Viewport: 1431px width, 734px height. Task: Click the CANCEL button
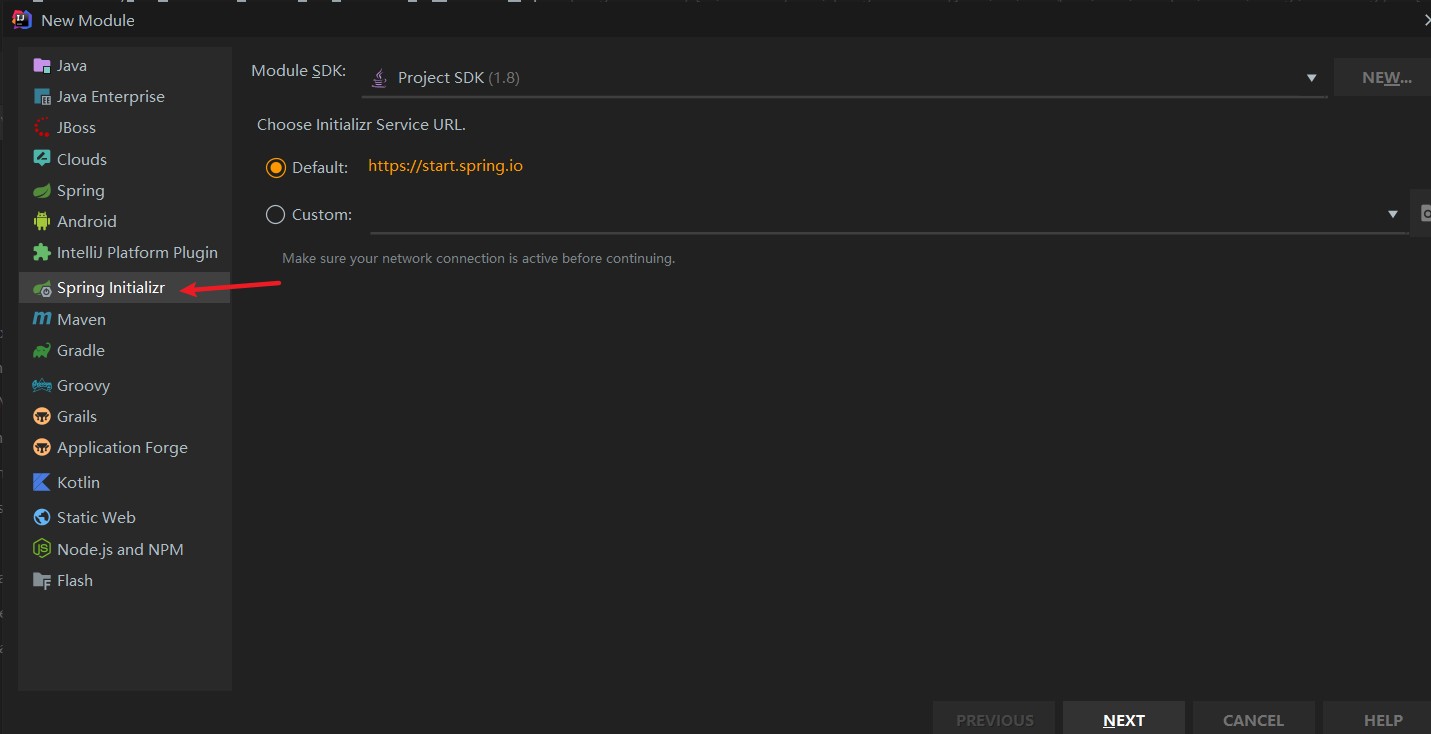[1253, 719]
